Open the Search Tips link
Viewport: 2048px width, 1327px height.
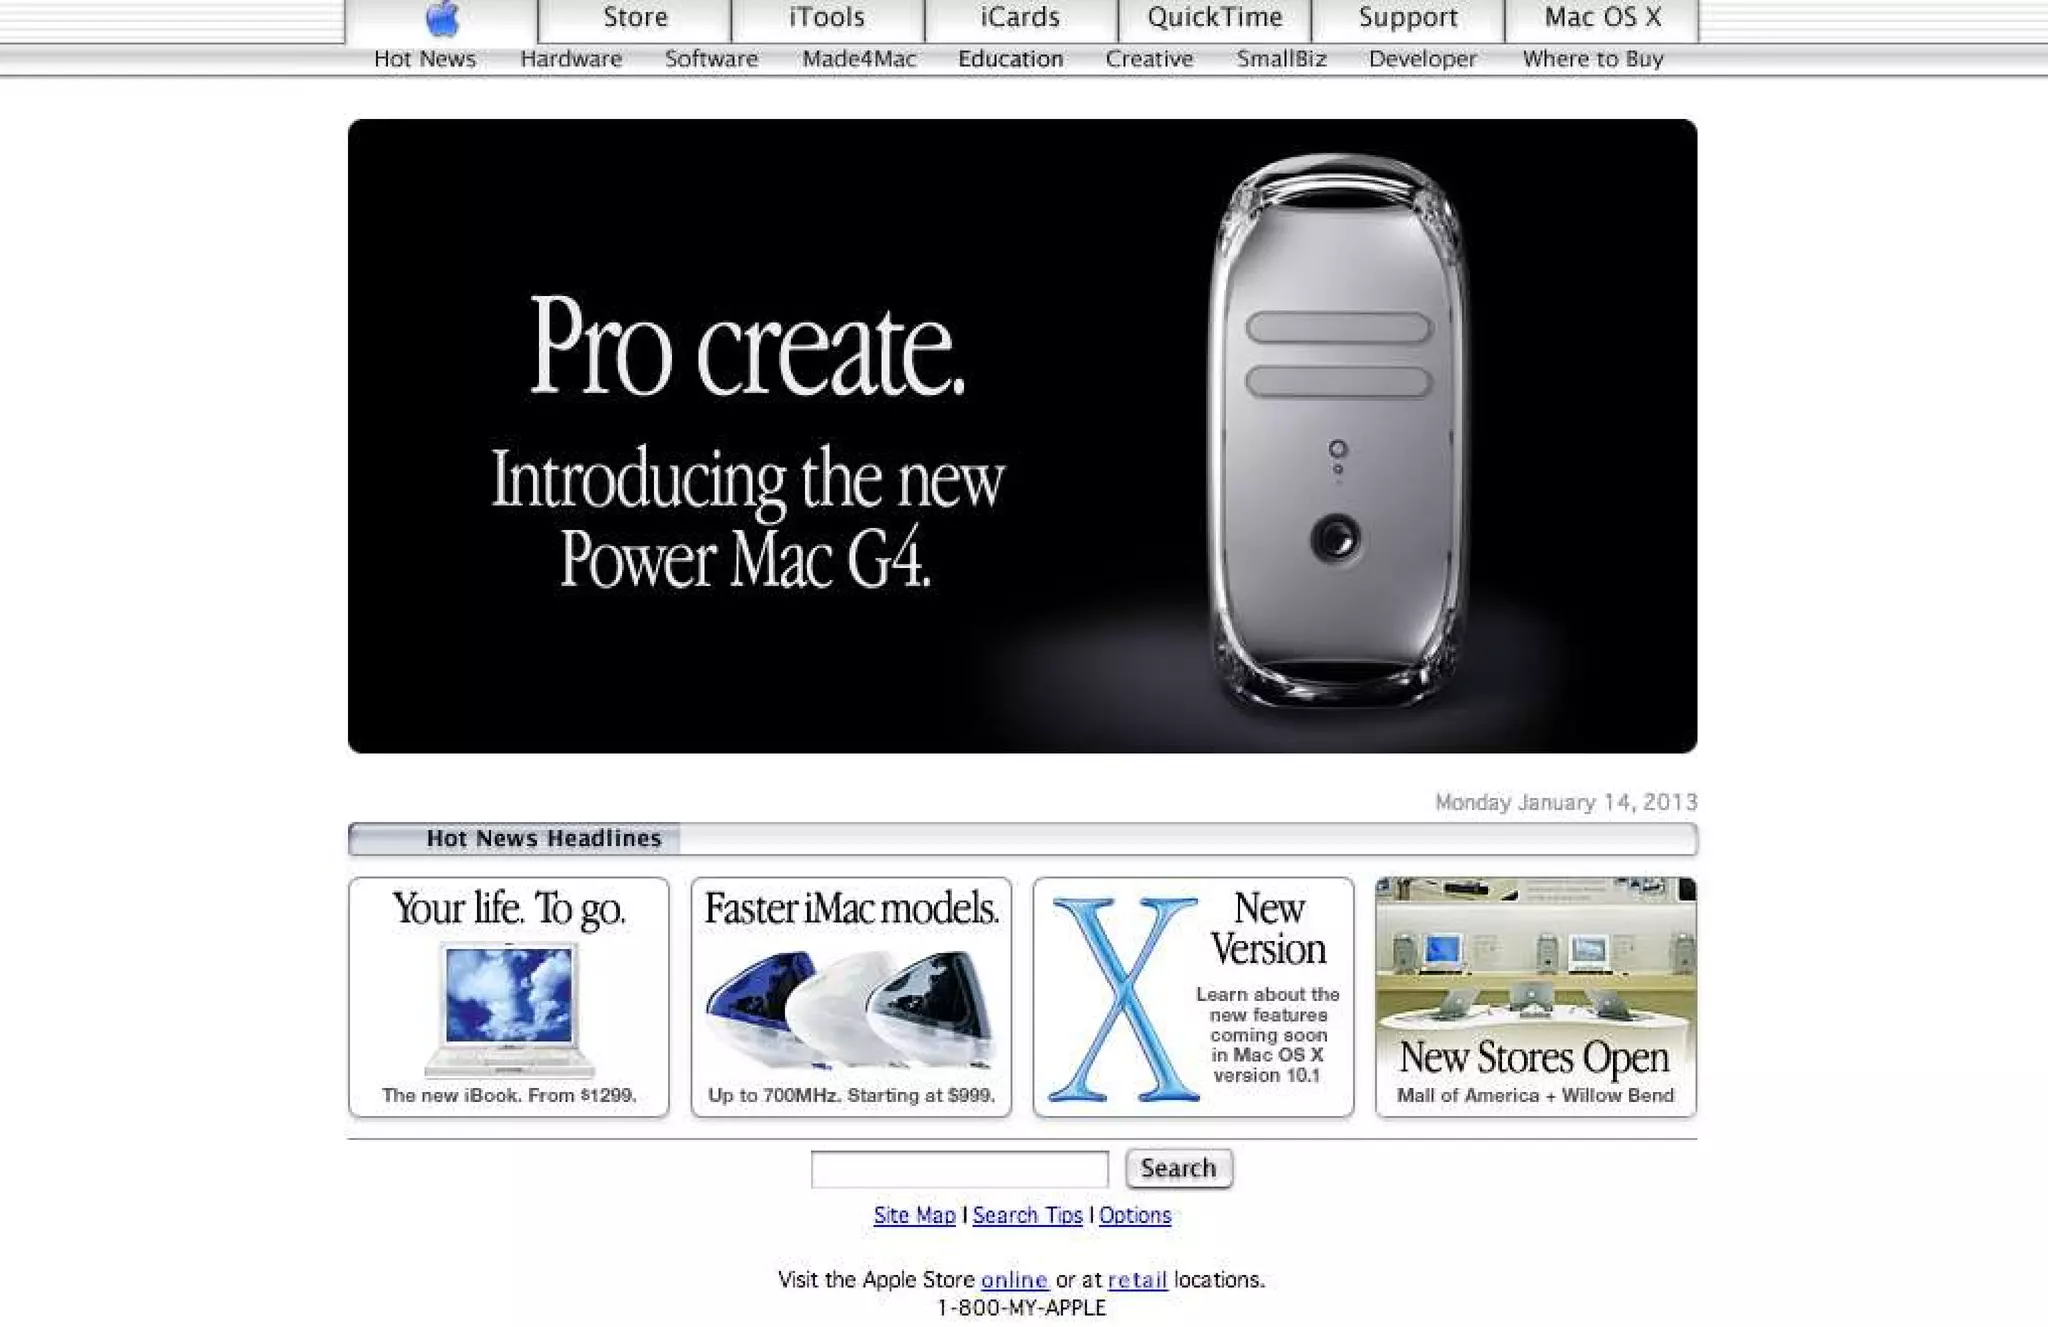1027,1215
